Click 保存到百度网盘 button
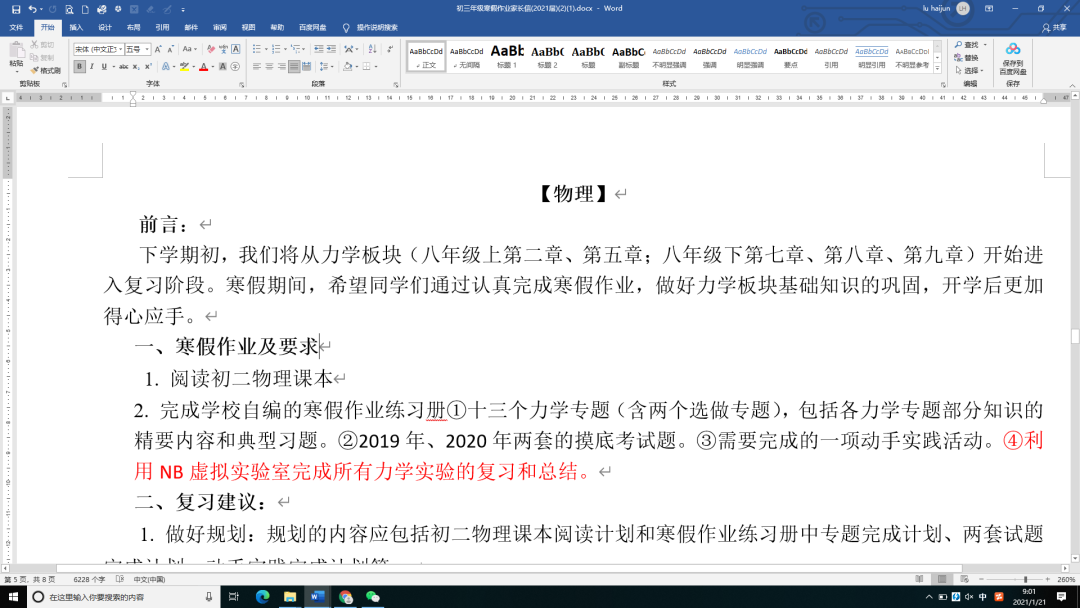 tap(1012, 59)
